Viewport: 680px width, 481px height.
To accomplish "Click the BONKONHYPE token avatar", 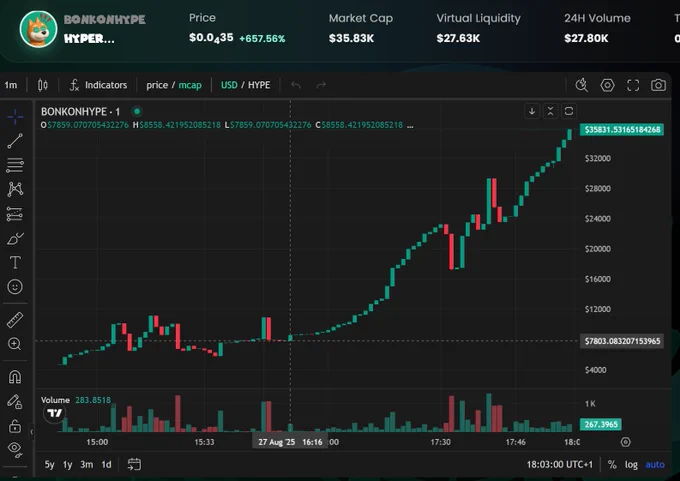I will (x=38, y=29).
